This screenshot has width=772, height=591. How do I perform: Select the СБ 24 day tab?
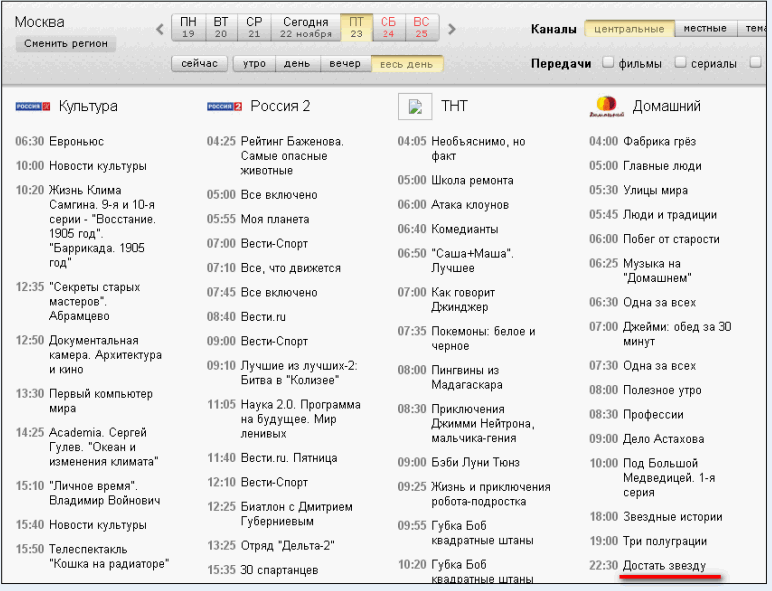pos(389,28)
